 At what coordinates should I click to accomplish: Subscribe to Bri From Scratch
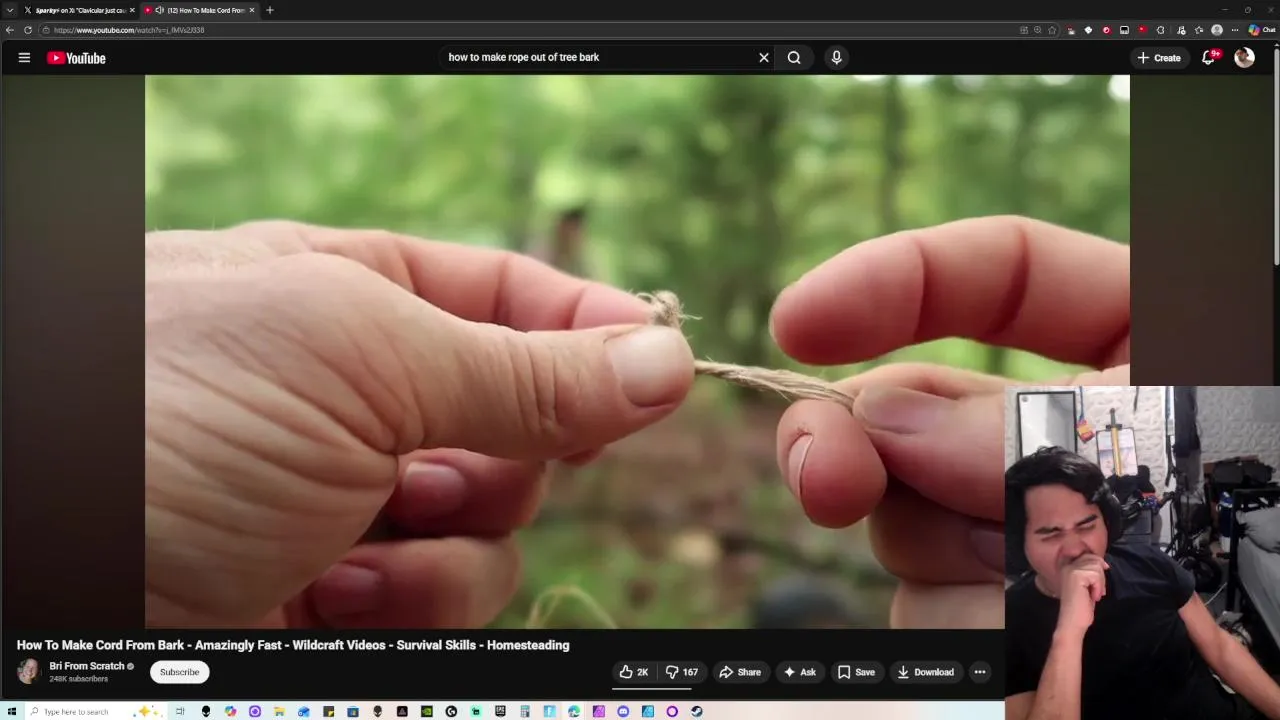pyautogui.click(x=180, y=672)
